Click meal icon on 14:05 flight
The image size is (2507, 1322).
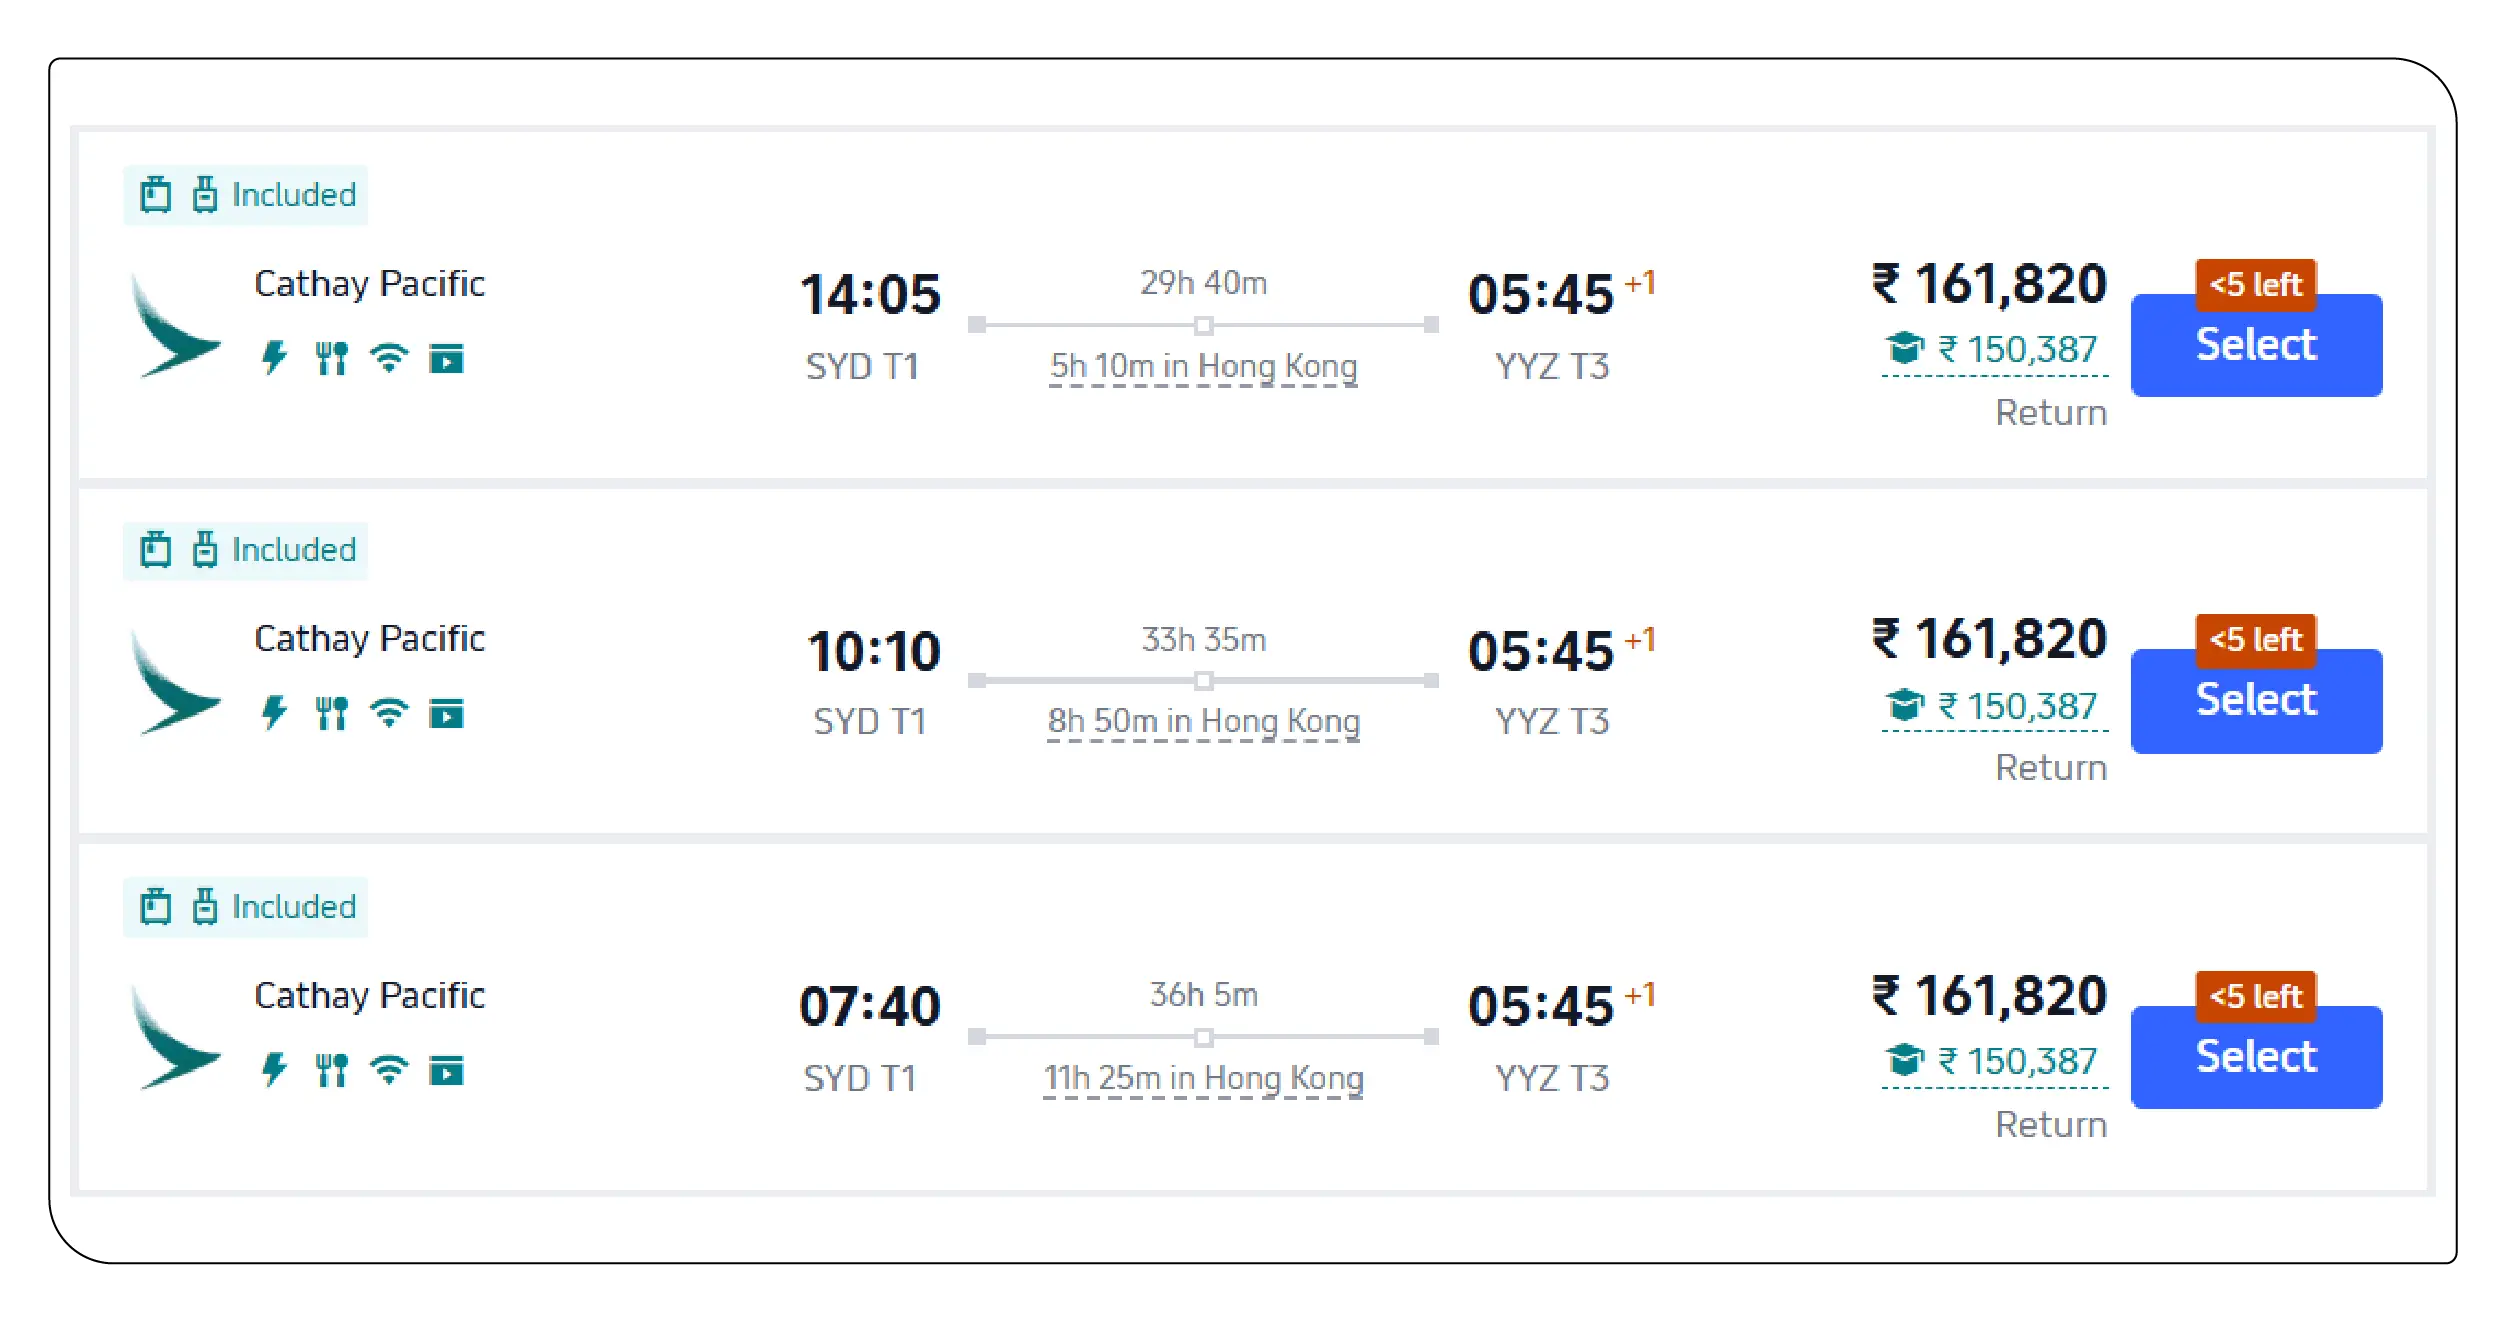(x=331, y=357)
